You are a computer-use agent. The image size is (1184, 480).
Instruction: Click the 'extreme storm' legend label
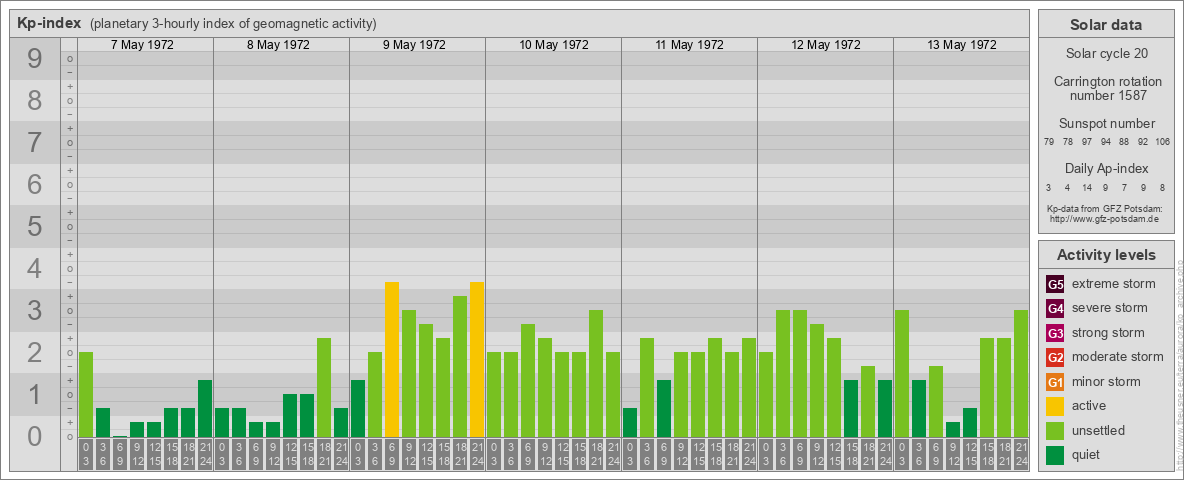(1114, 285)
